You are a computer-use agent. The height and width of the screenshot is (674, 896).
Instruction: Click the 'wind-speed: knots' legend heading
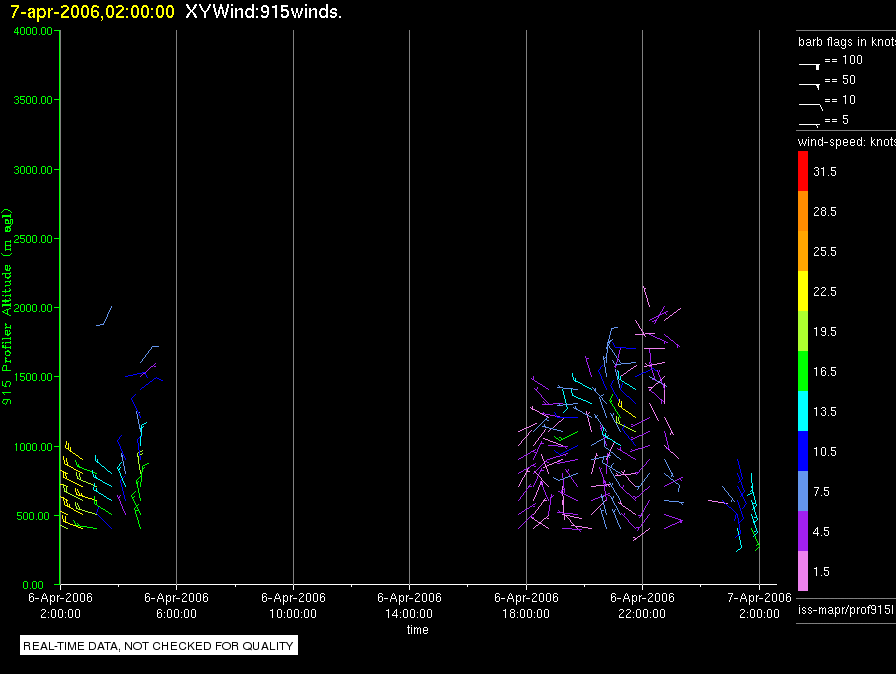click(847, 142)
